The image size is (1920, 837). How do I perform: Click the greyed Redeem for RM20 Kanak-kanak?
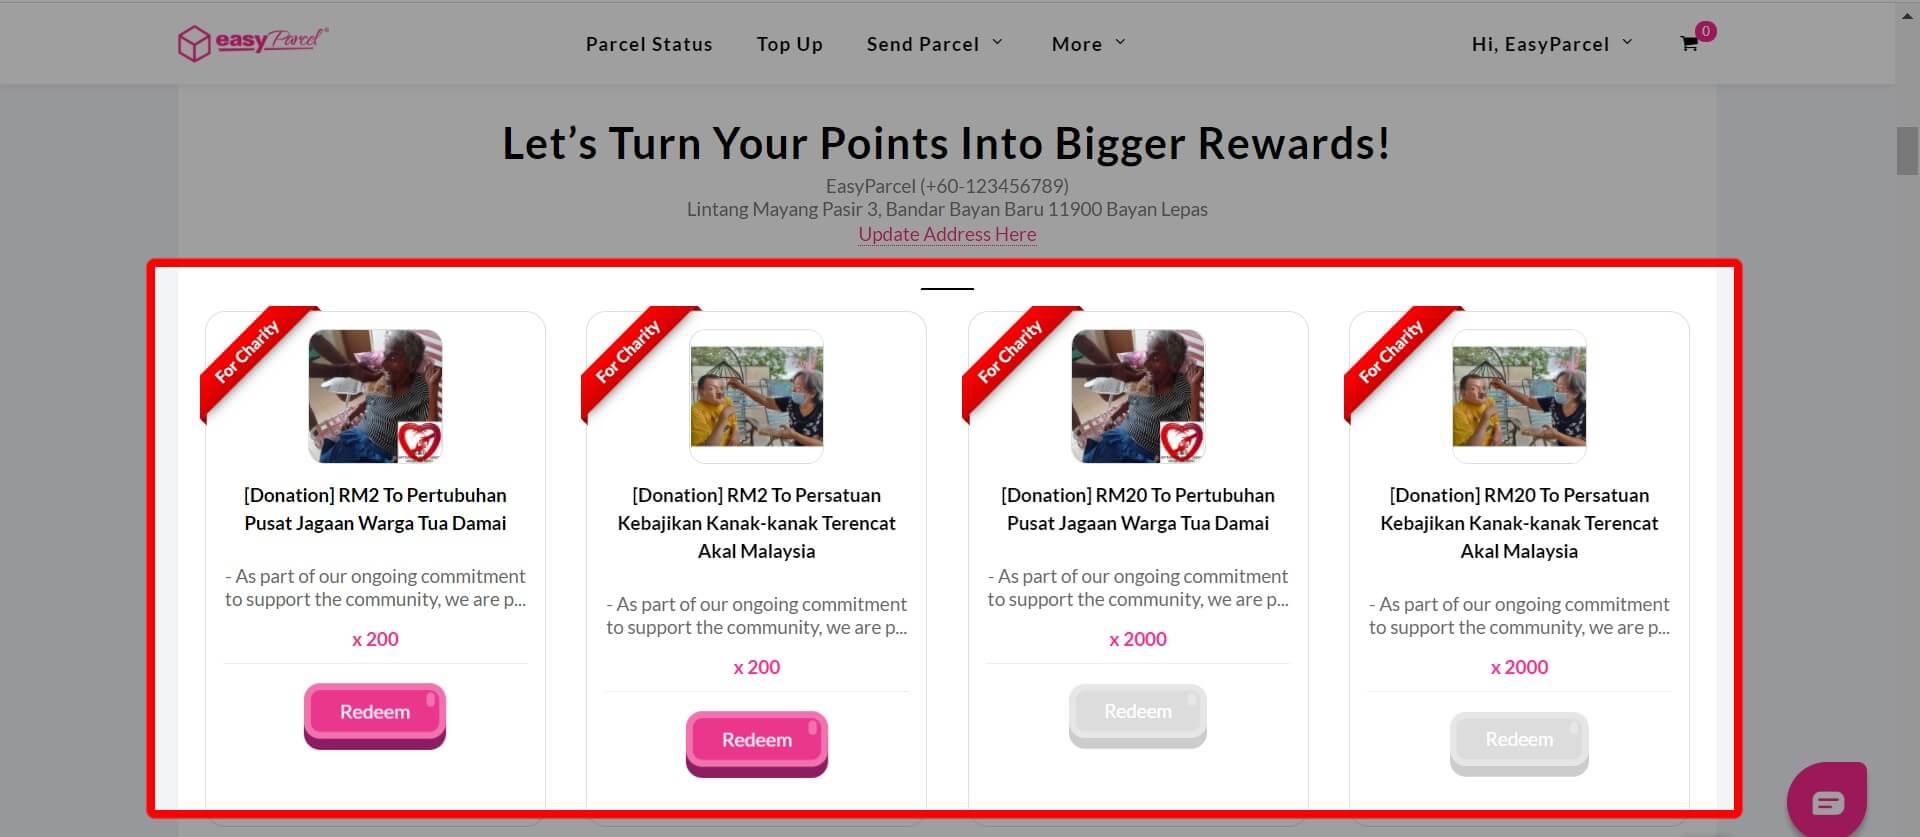tap(1519, 741)
